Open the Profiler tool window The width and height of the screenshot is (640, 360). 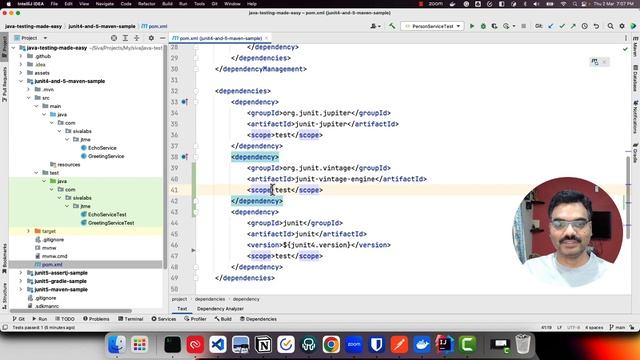tap(195, 319)
